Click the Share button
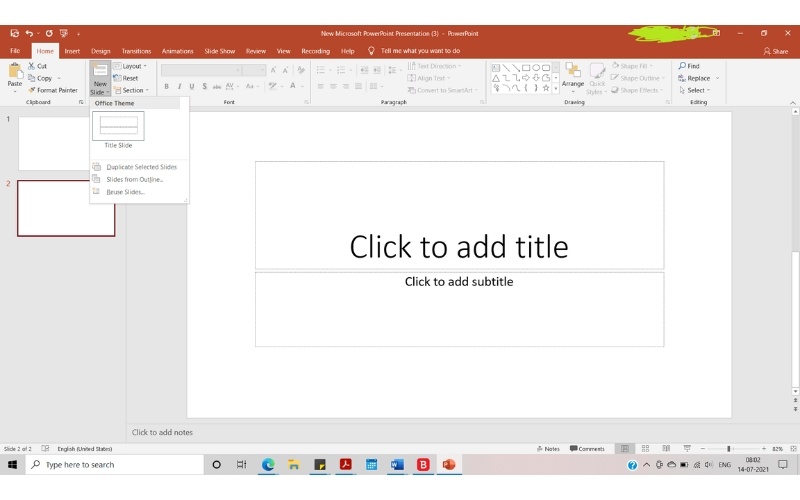800x500 pixels. click(x=776, y=51)
